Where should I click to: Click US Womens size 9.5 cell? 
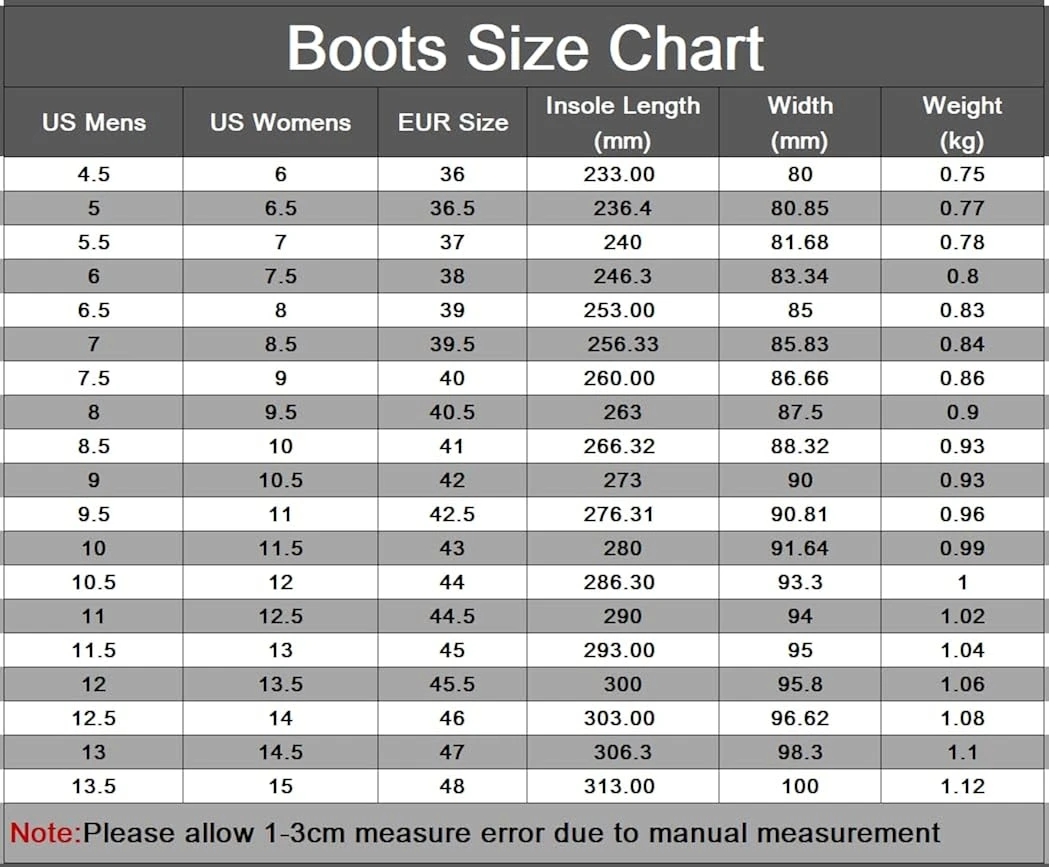tap(280, 412)
